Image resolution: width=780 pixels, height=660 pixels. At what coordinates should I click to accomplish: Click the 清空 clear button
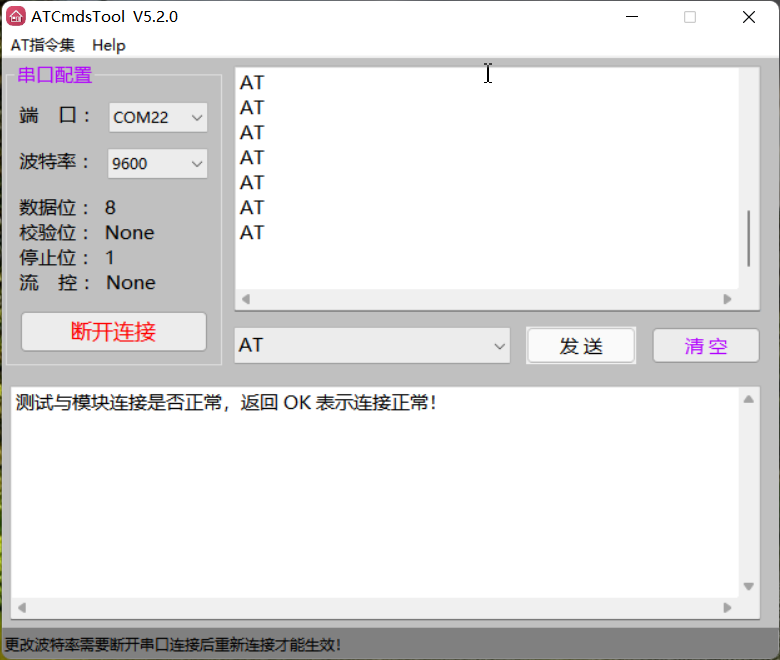[x=706, y=346]
